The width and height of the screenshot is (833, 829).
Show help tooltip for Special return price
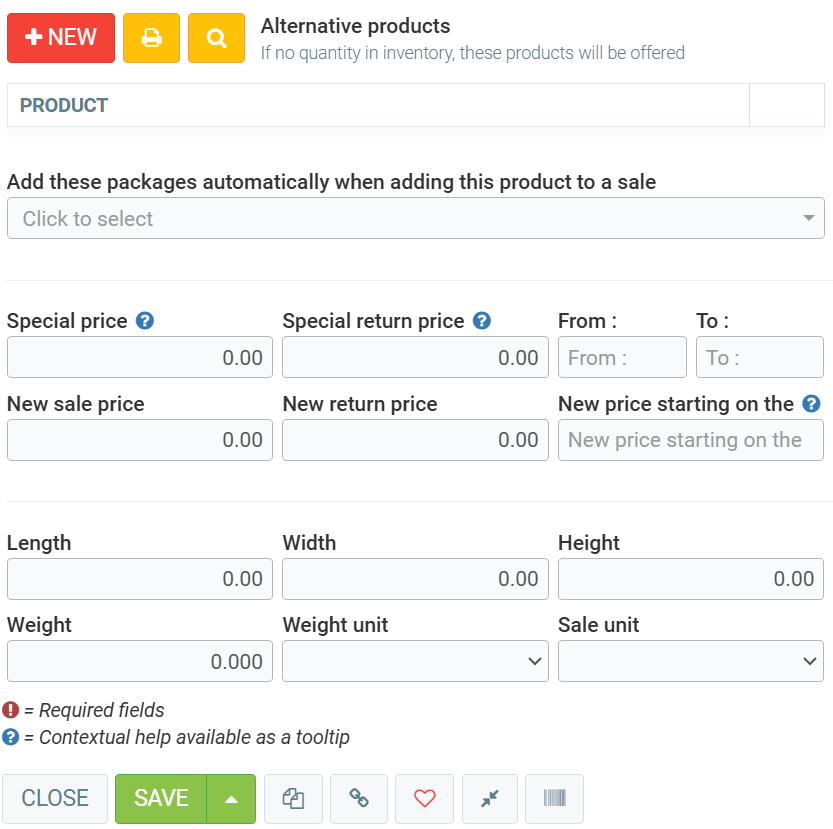coord(482,321)
